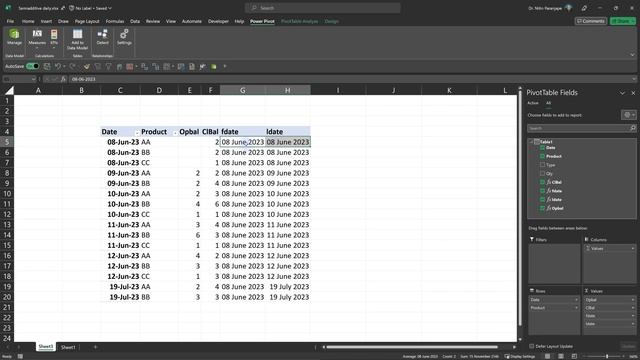Click the insert function fx icon
Image resolution: width=640 pixels, height=360 pixels.
[64, 79]
